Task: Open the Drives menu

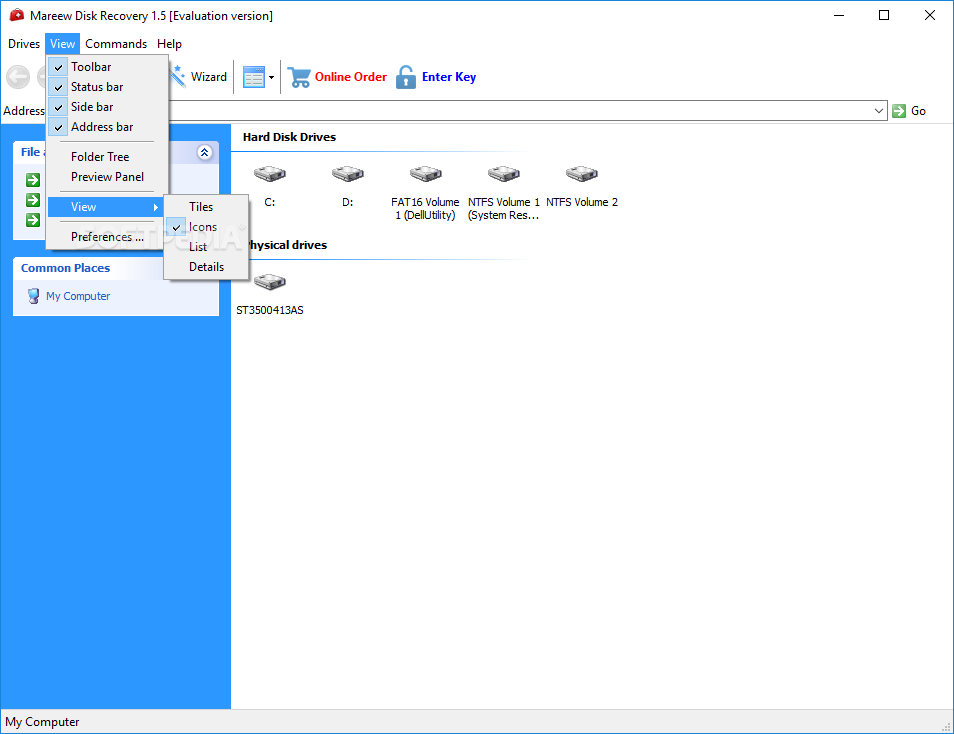Action: (x=24, y=44)
